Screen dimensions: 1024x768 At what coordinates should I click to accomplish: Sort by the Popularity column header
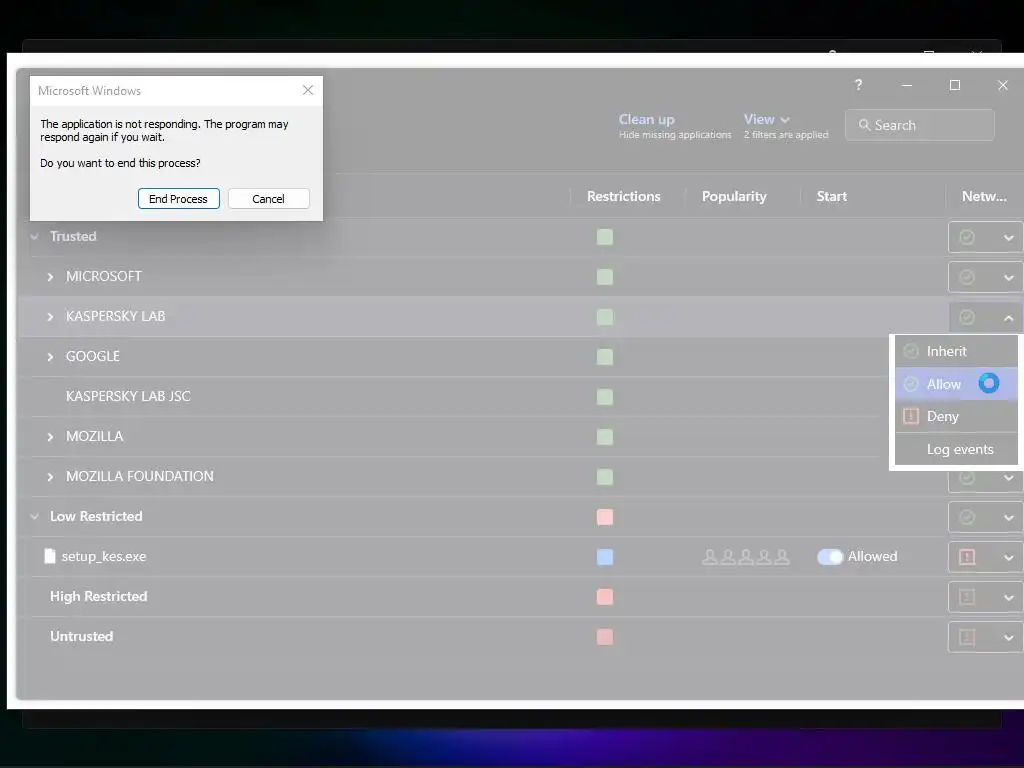tap(734, 197)
